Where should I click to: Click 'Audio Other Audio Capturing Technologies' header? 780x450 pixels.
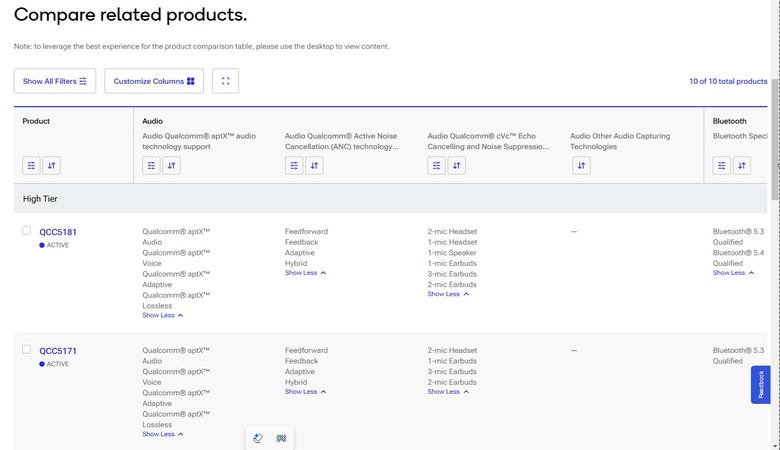tap(620, 141)
